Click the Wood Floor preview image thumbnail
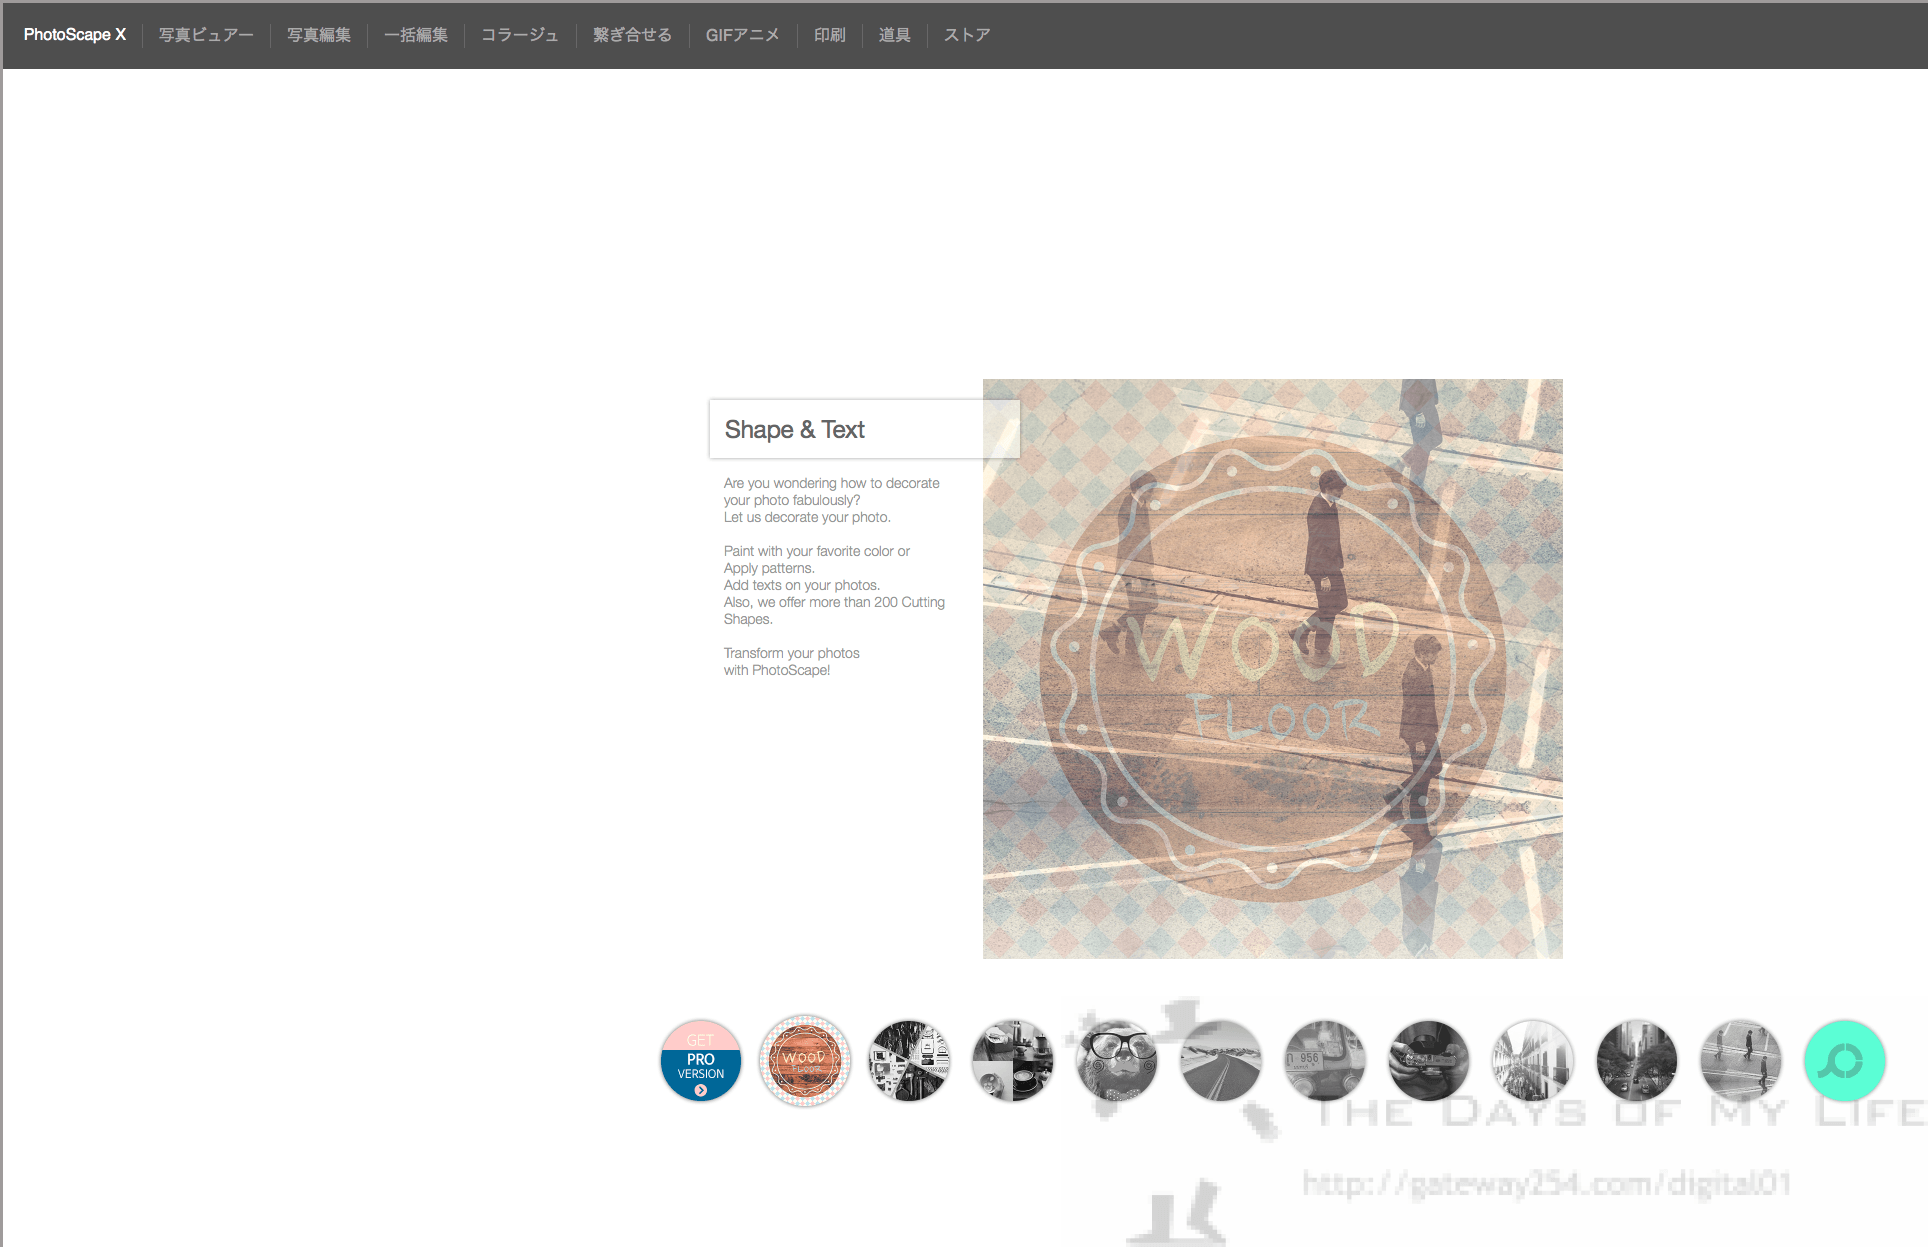The image size is (1928, 1247). 805,1059
